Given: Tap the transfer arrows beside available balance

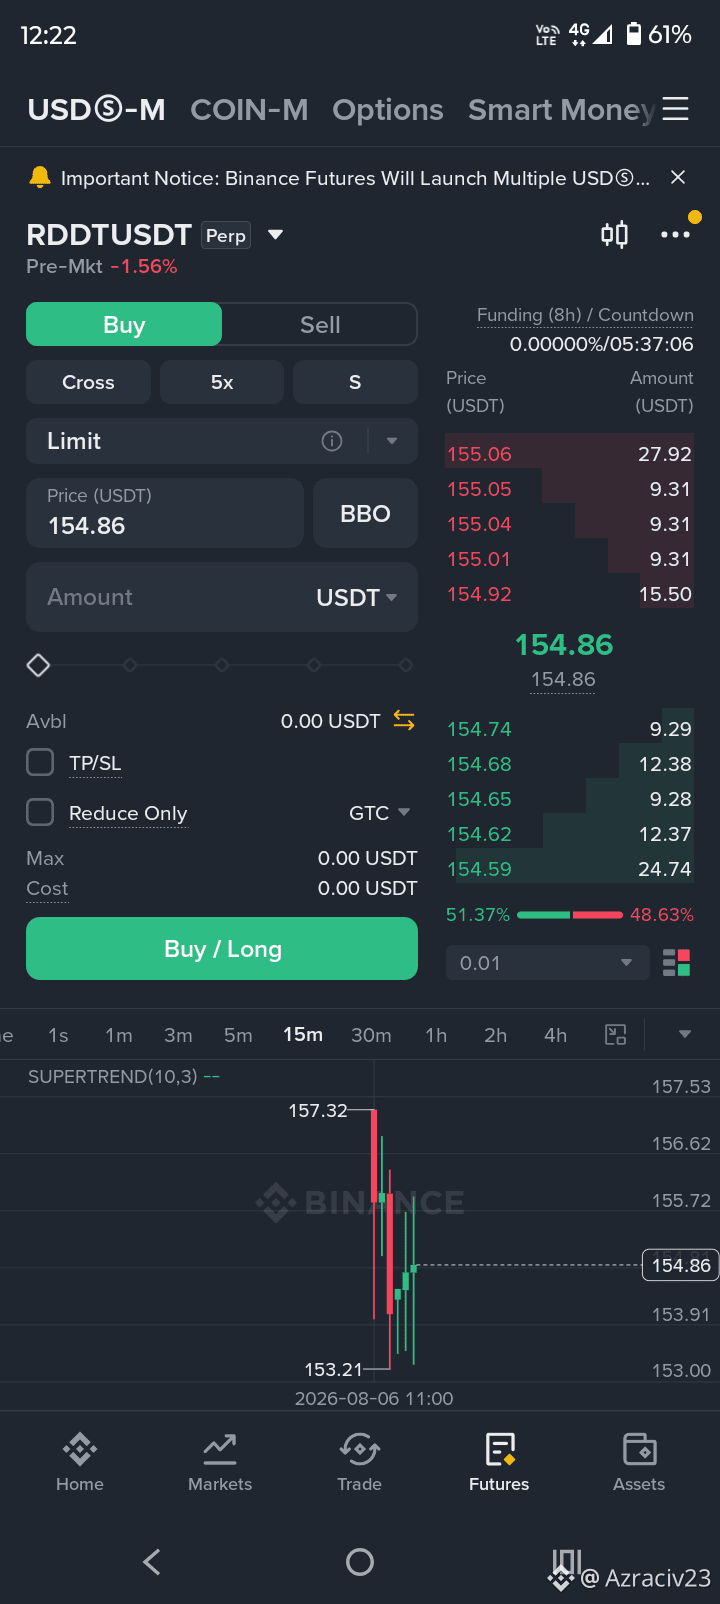Looking at the screenshot, I should pos(404,720).
